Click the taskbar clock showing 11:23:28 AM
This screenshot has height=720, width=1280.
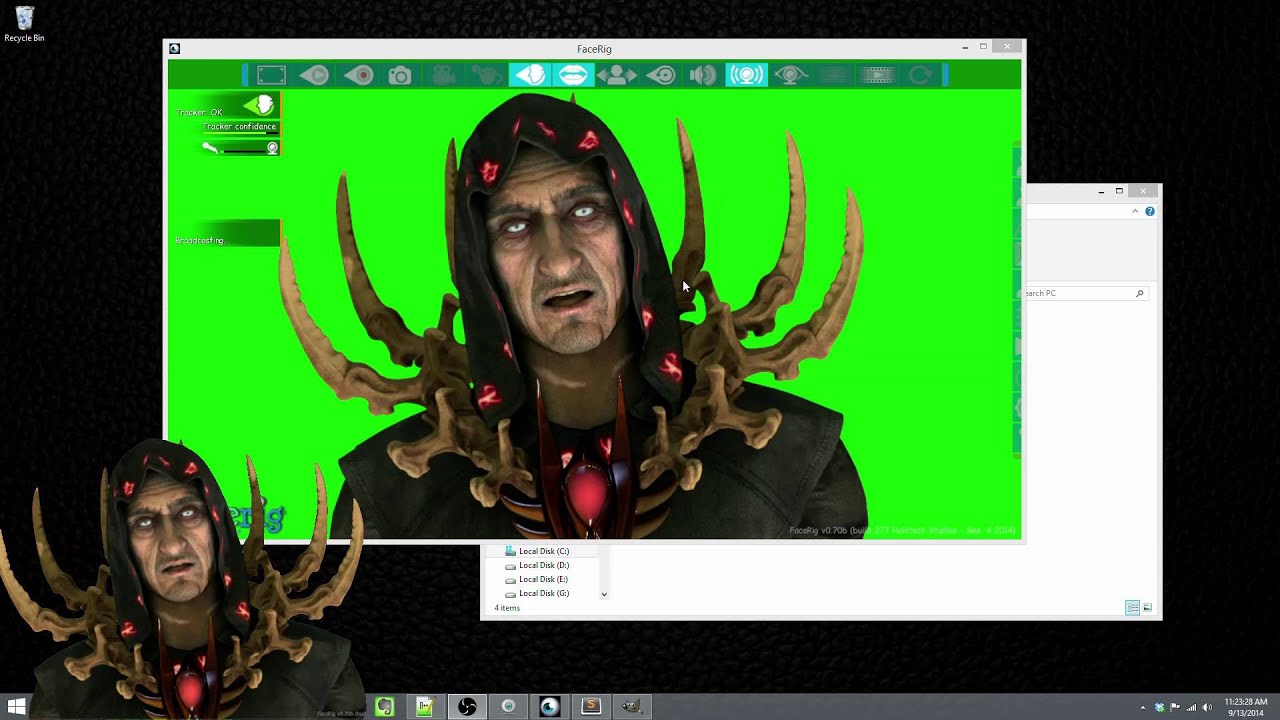1245,707
